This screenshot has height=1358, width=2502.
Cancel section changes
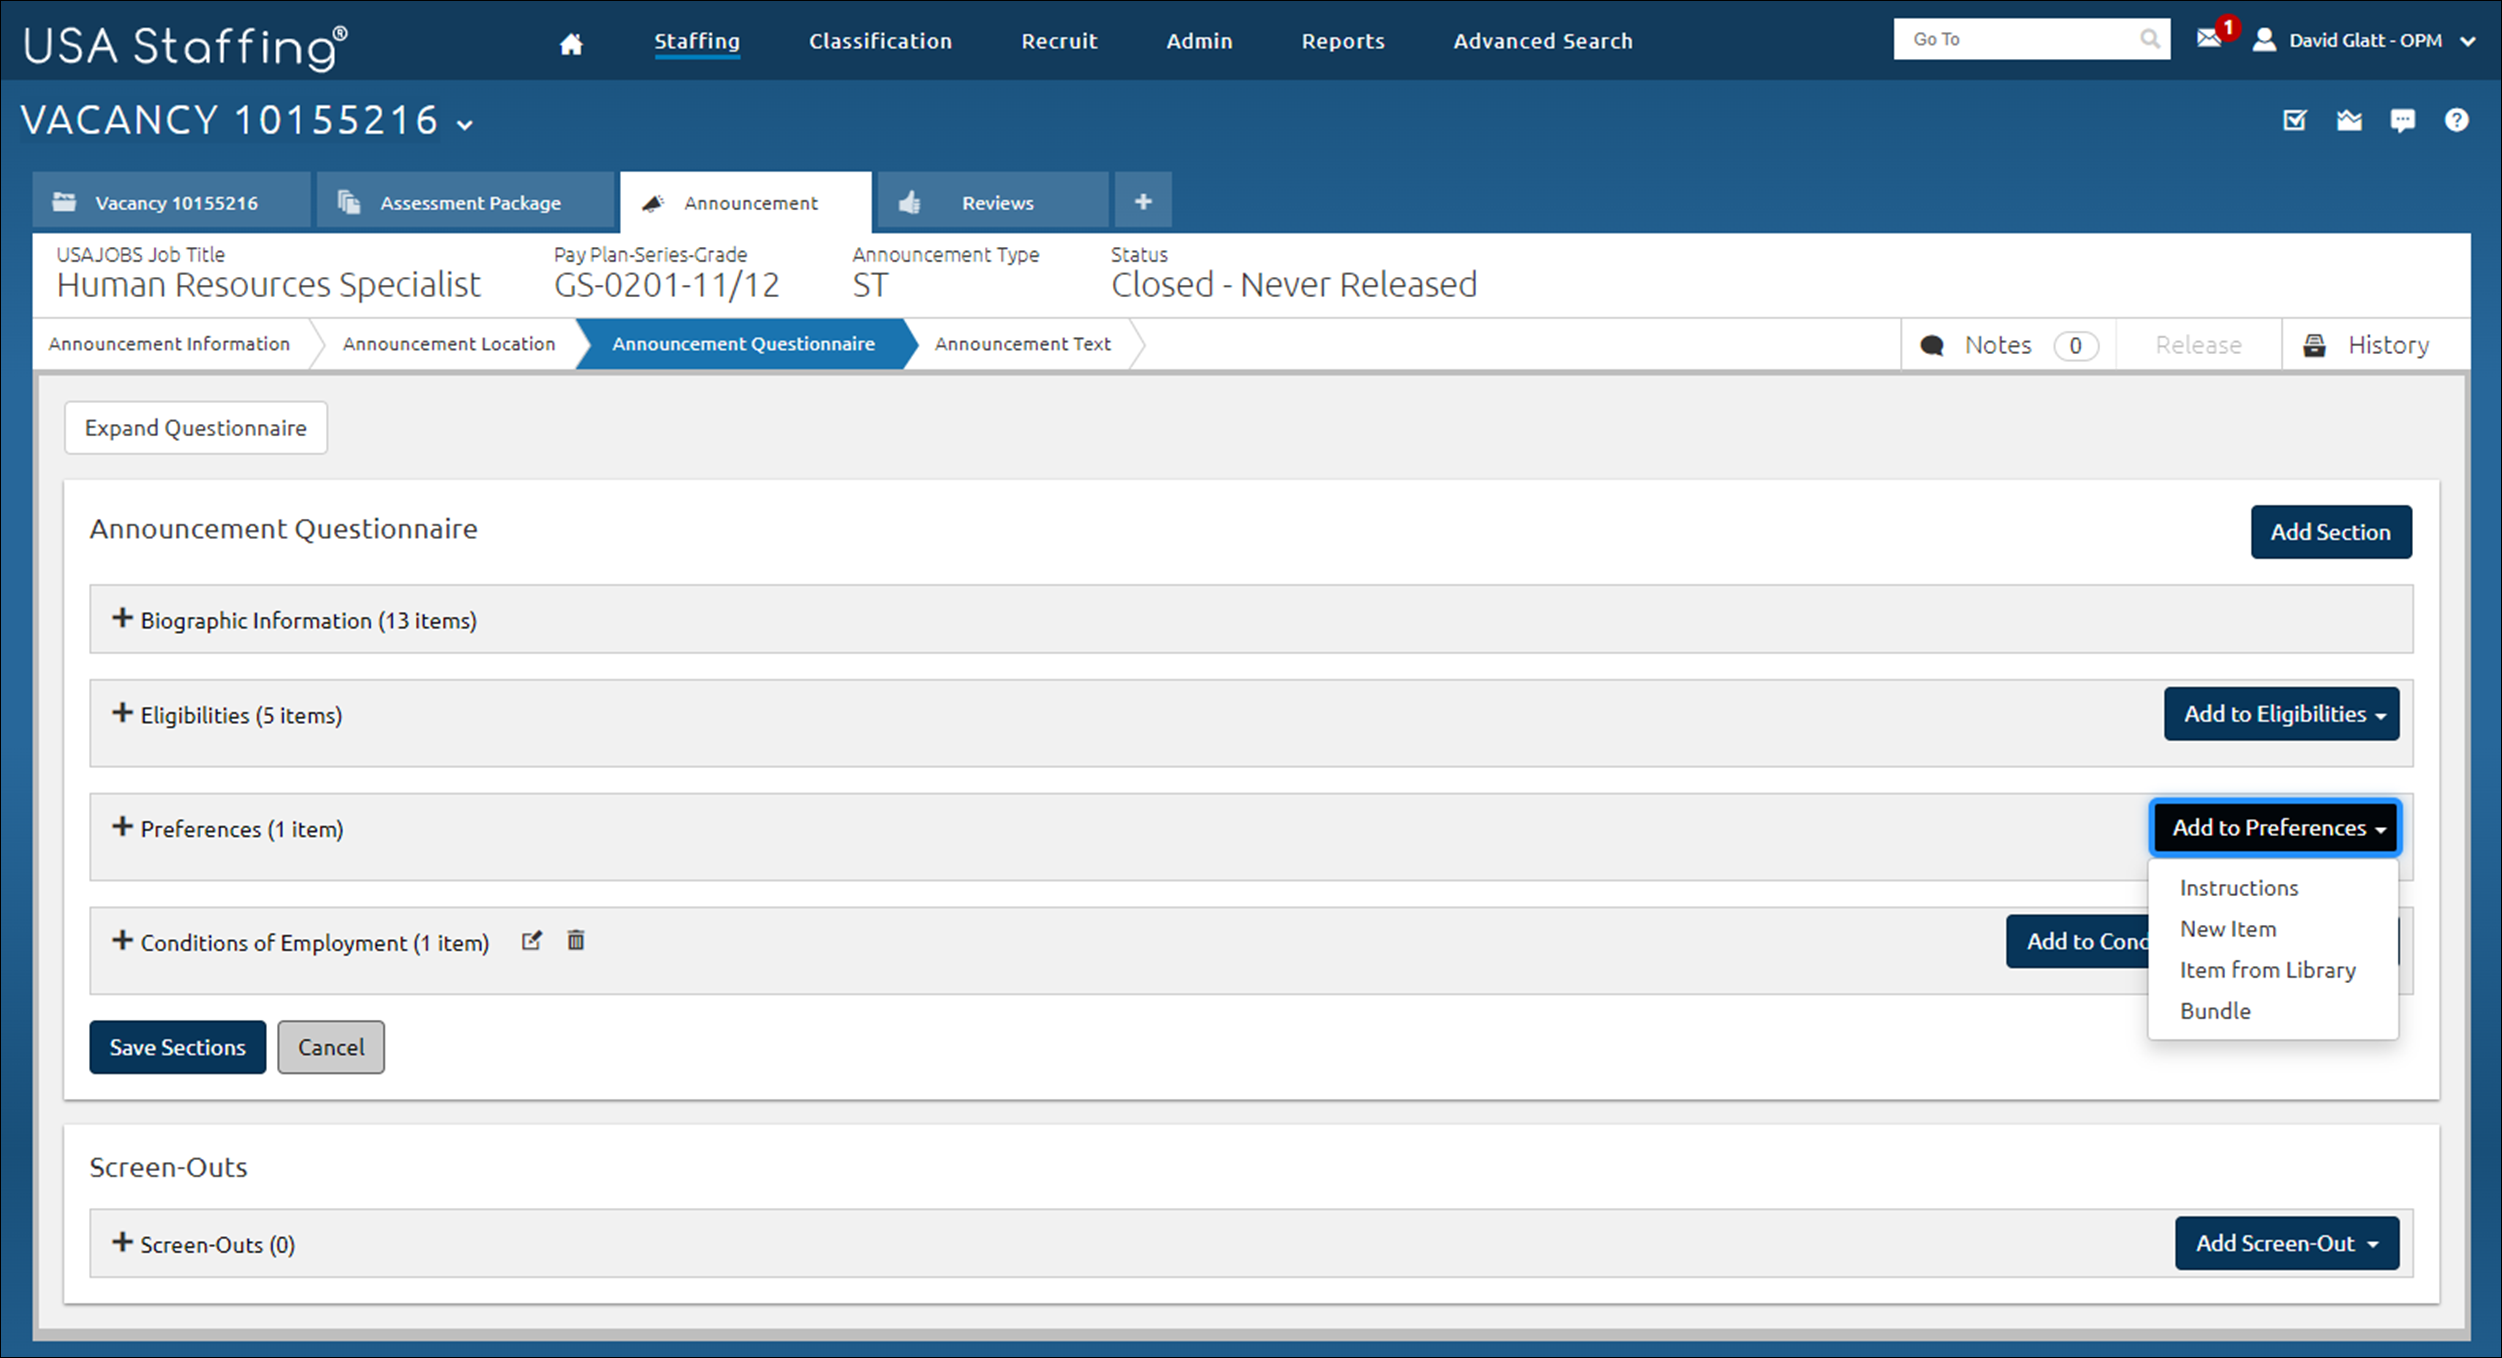coord(331,1047)
